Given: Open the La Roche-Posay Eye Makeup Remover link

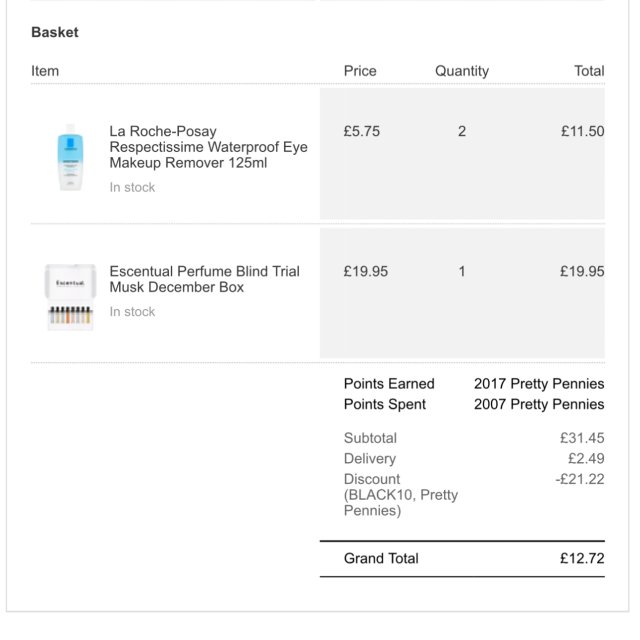Looking at the screenshot, I should coord(208,147).
